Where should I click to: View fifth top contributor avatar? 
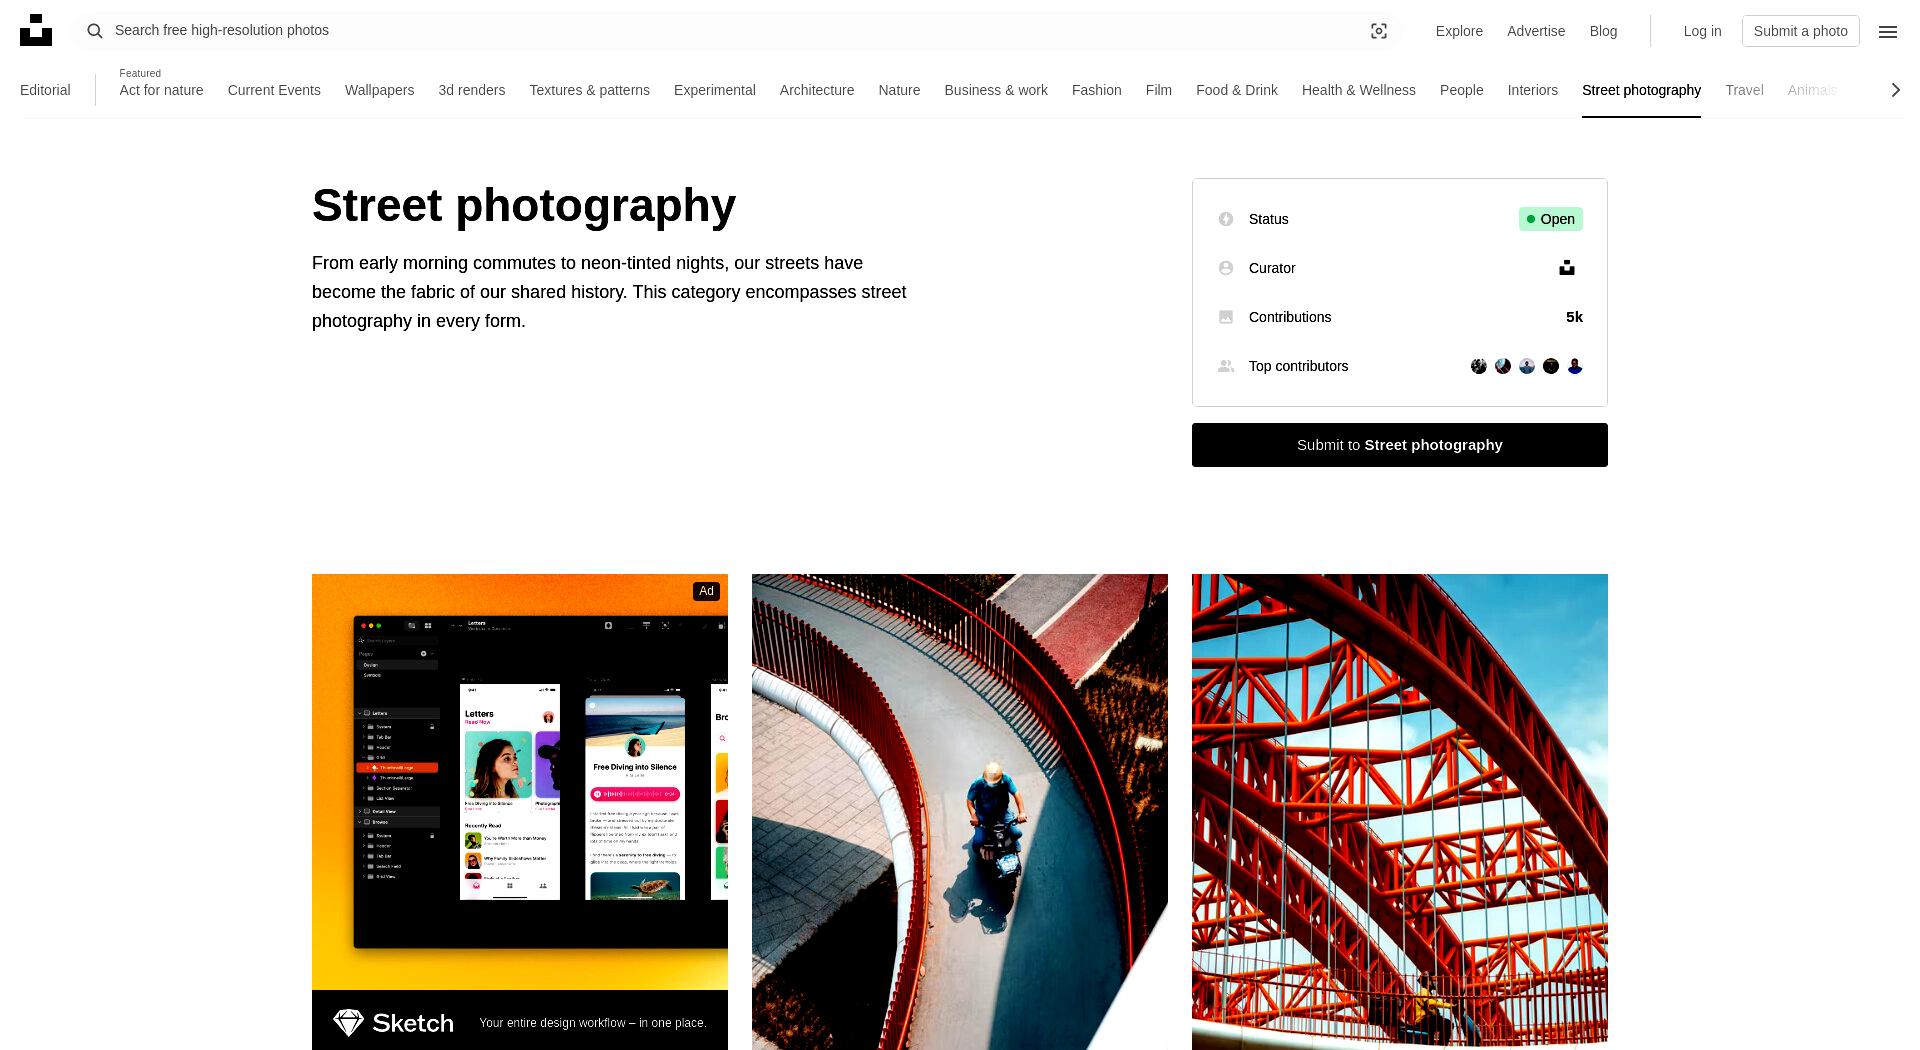(x=1575, y=366)
